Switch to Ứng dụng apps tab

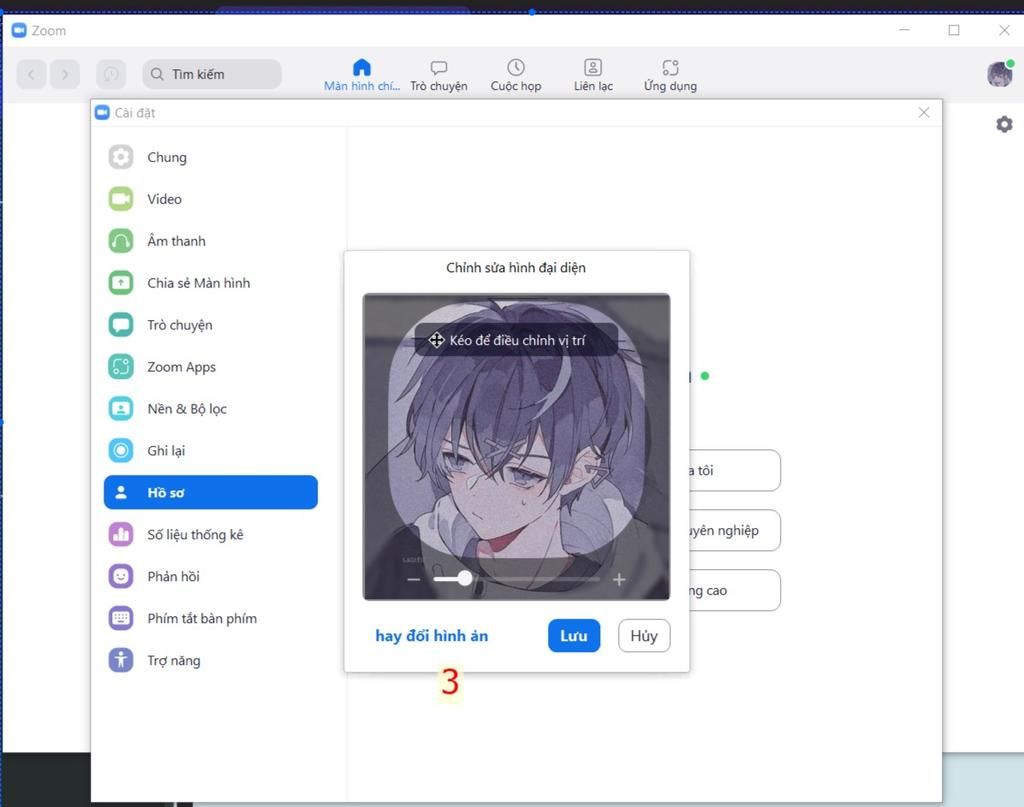(670, 75)
